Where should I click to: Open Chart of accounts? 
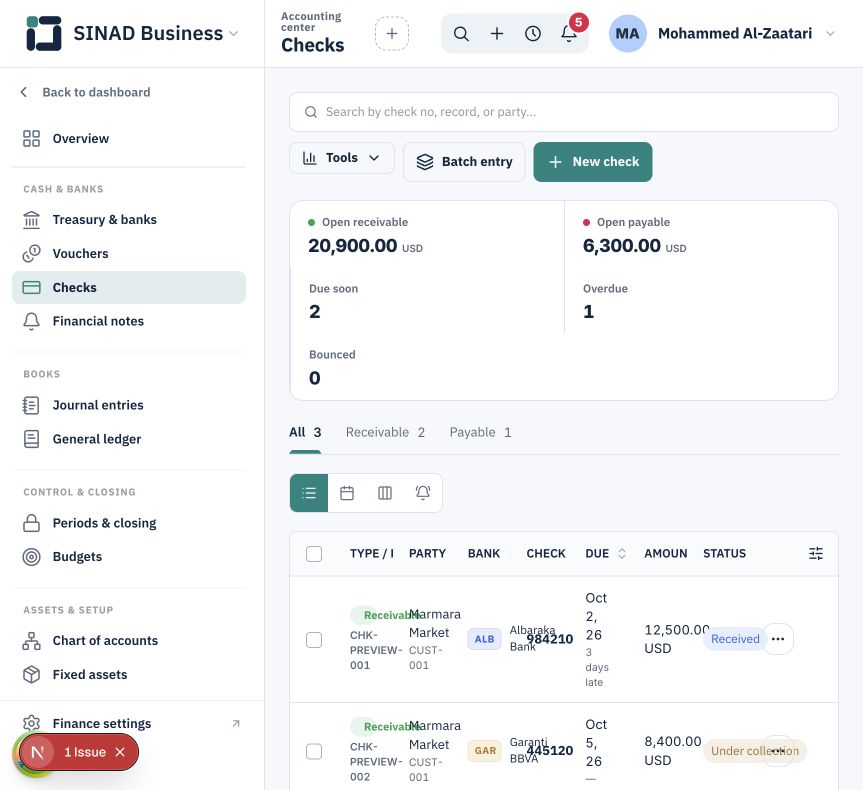point(129,641)
